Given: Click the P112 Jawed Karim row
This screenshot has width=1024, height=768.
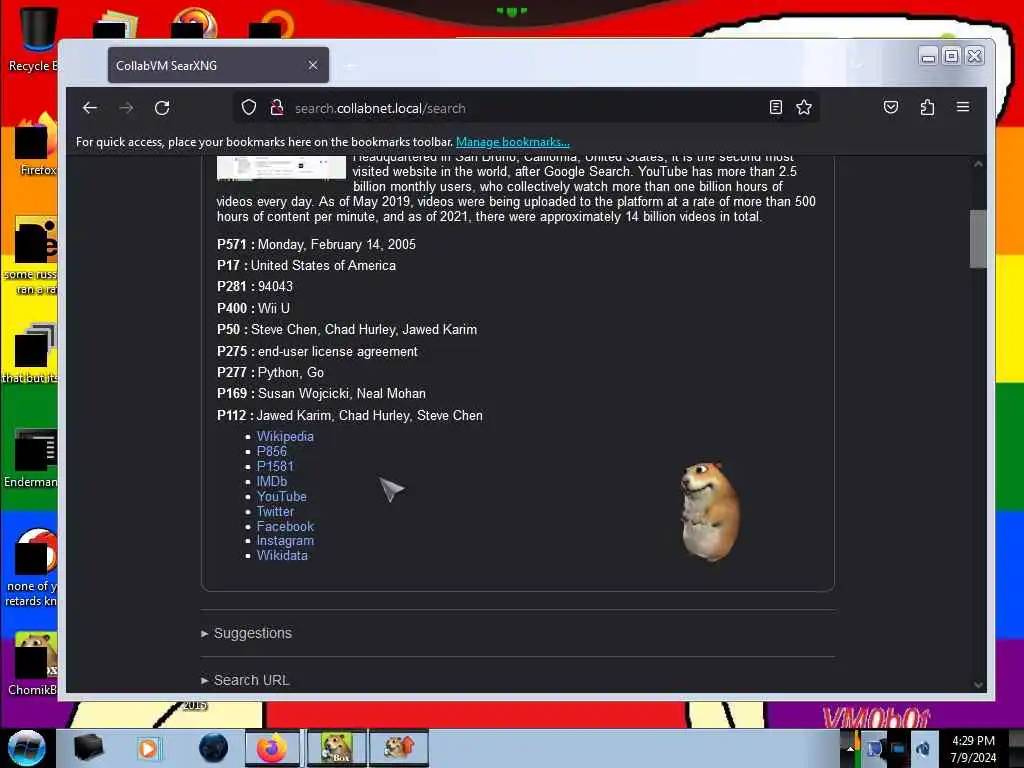Looking at the screenshot, I should pyautogui.click(x=350, y=415).
